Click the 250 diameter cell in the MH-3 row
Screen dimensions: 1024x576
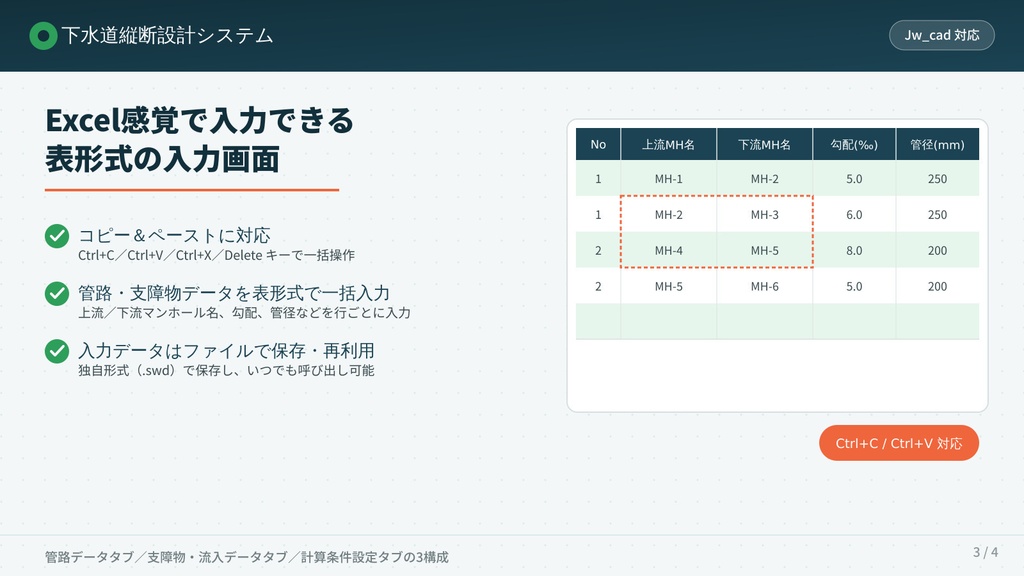pyautogui.click(x=937, y=214)
